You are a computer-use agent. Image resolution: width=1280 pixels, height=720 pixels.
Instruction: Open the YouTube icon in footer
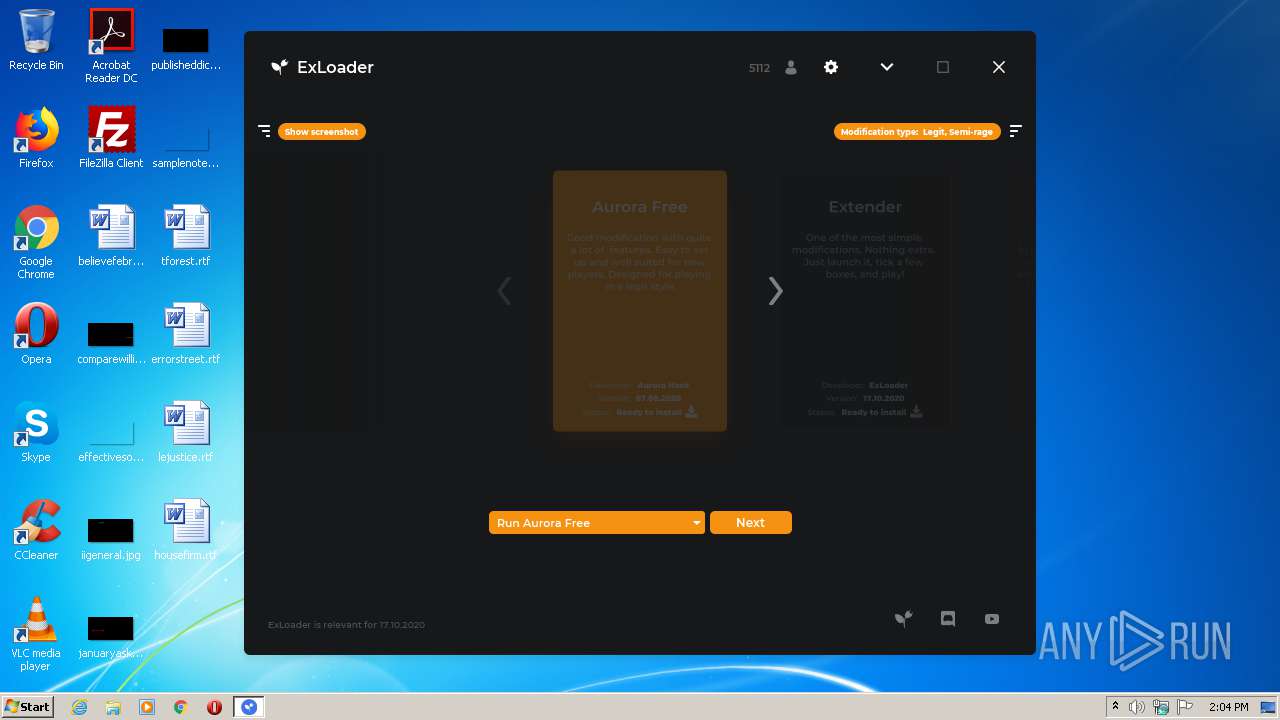pyautogui.click(x=992, y=619)
